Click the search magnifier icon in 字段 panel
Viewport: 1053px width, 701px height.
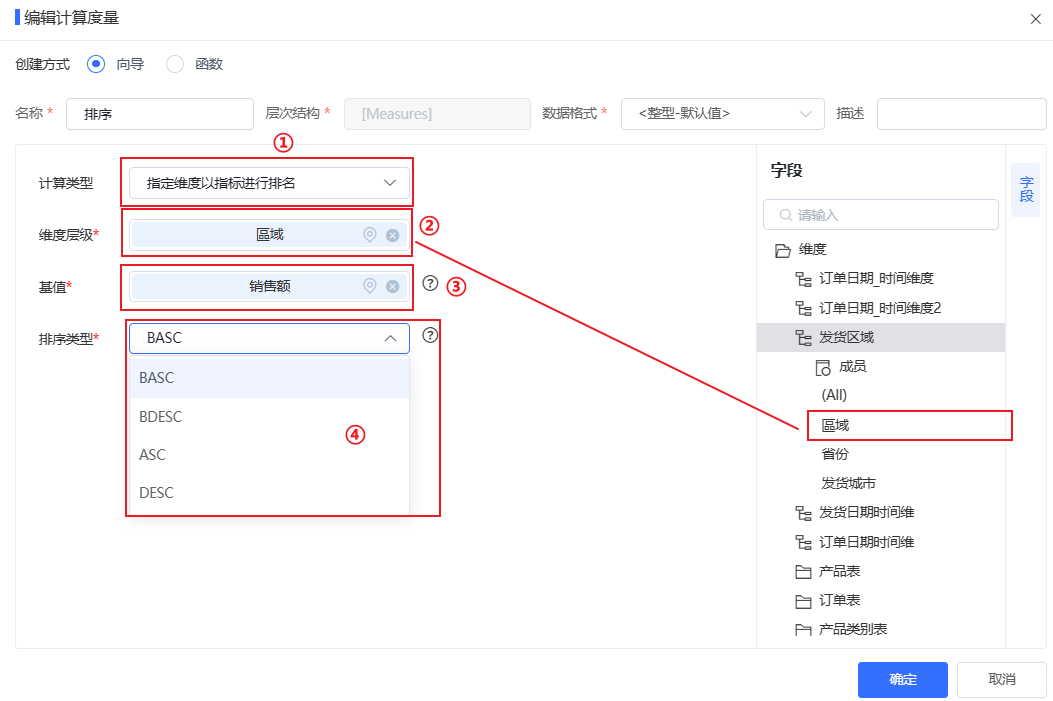pos(785,215)
